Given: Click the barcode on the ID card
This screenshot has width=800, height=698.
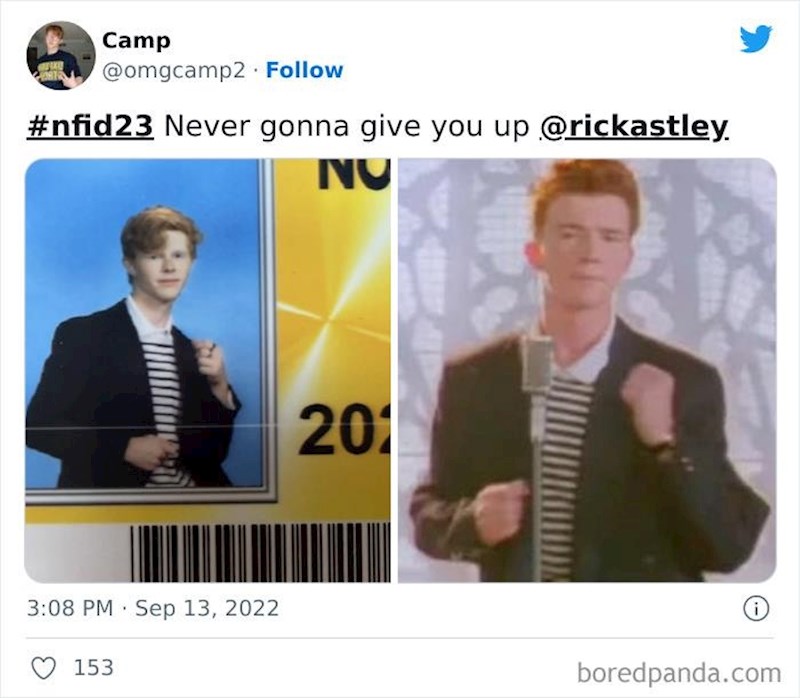Looking at the screenshot, I should coord(260,553).
